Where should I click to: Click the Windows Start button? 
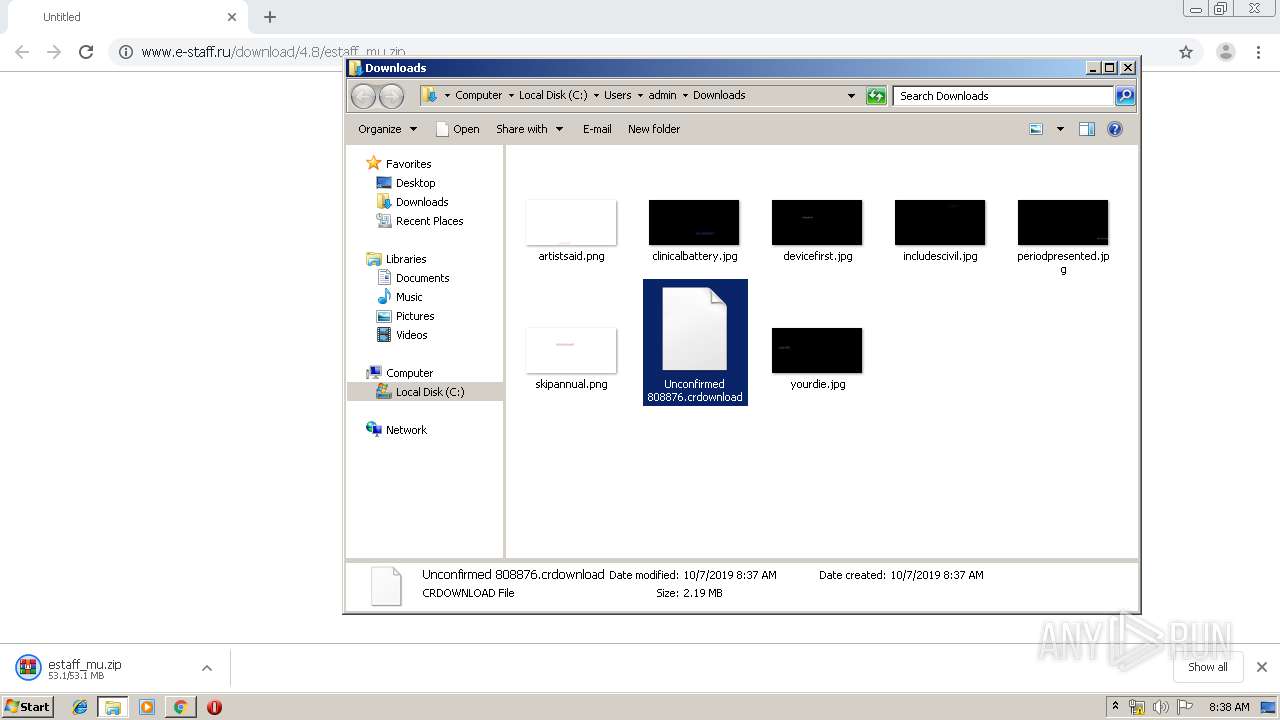click(28, 706)
